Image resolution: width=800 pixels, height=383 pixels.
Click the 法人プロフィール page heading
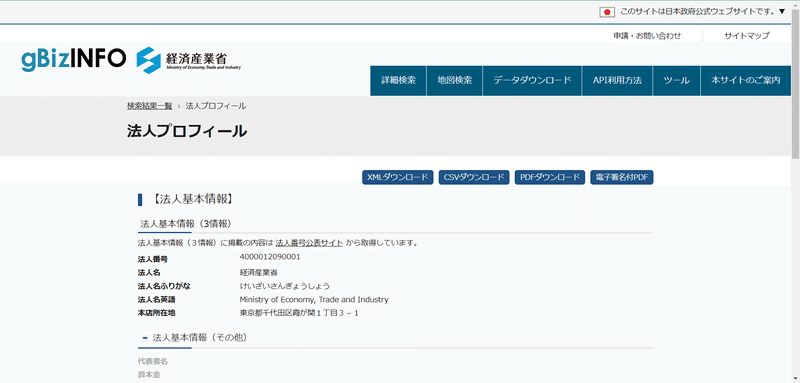point(187,131)
